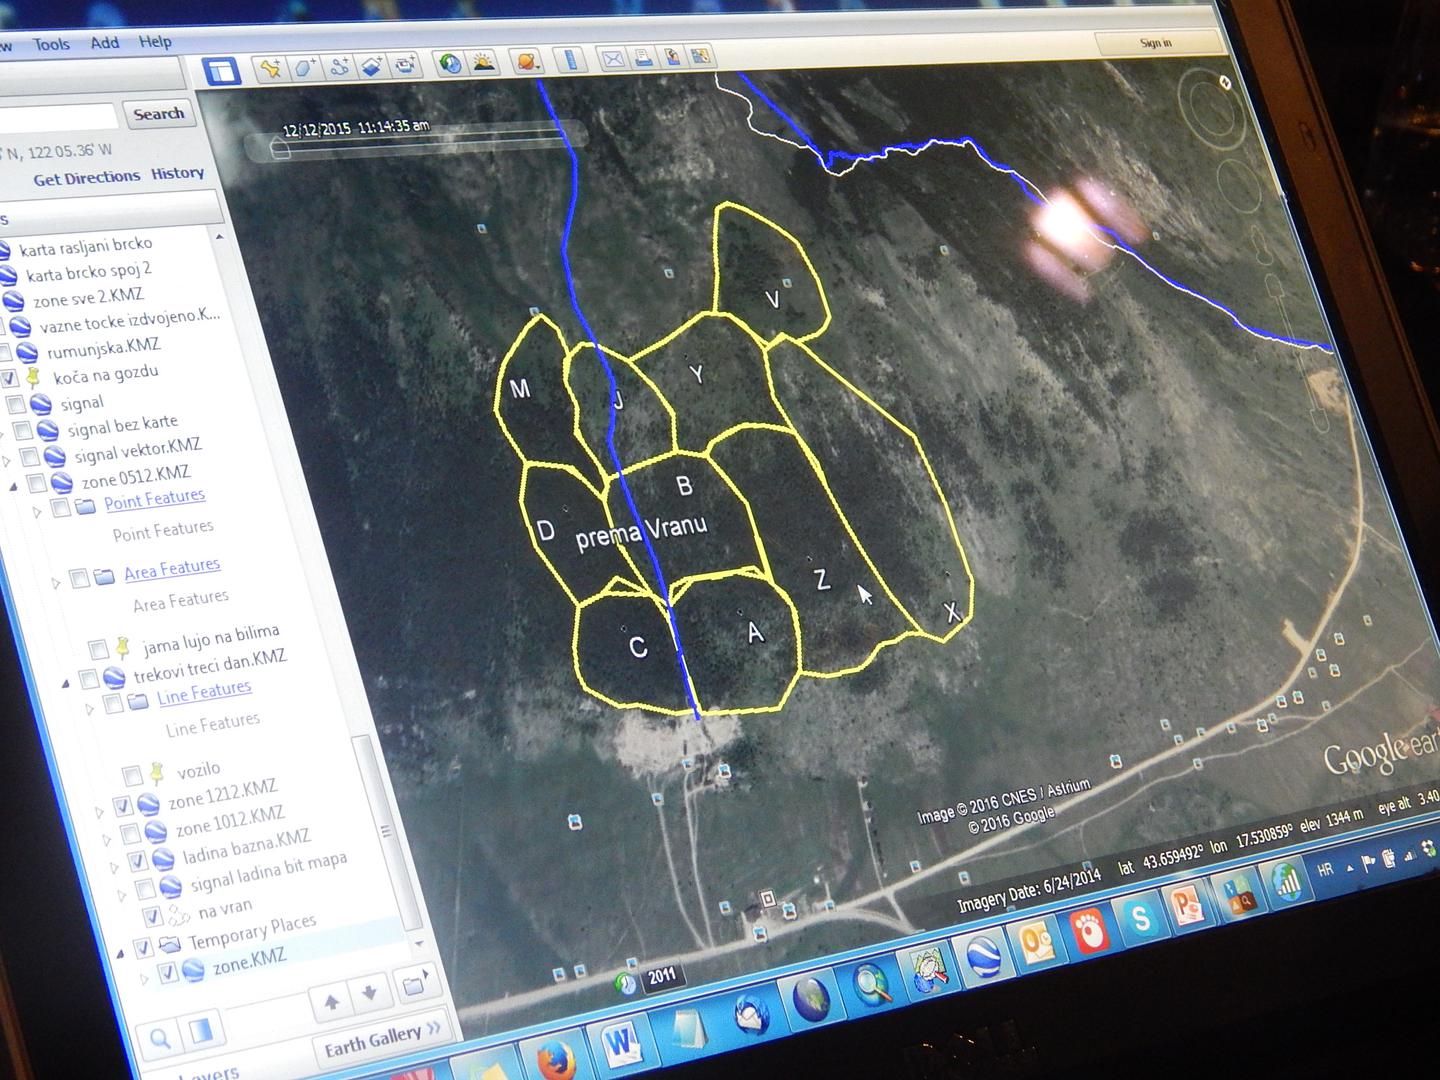
Task: Open the historical imagery clock tool
Action: (450, 64)
